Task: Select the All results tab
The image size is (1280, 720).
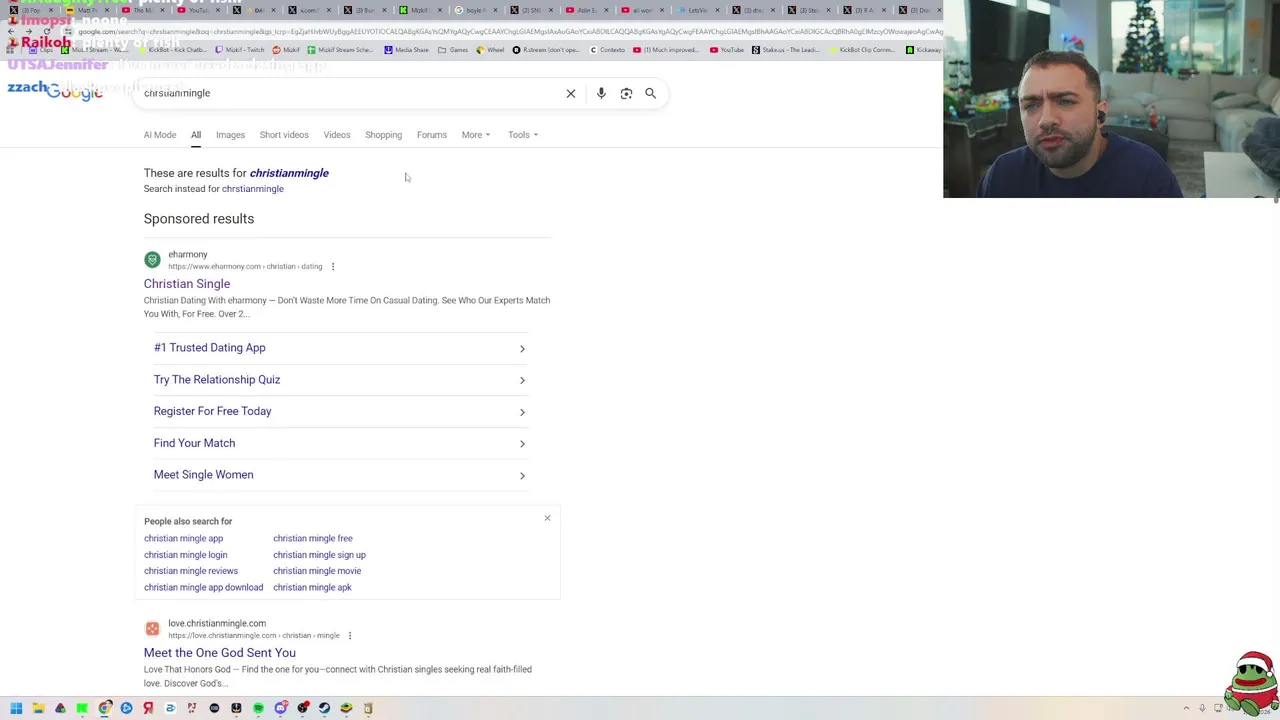Action: [196, 135]
